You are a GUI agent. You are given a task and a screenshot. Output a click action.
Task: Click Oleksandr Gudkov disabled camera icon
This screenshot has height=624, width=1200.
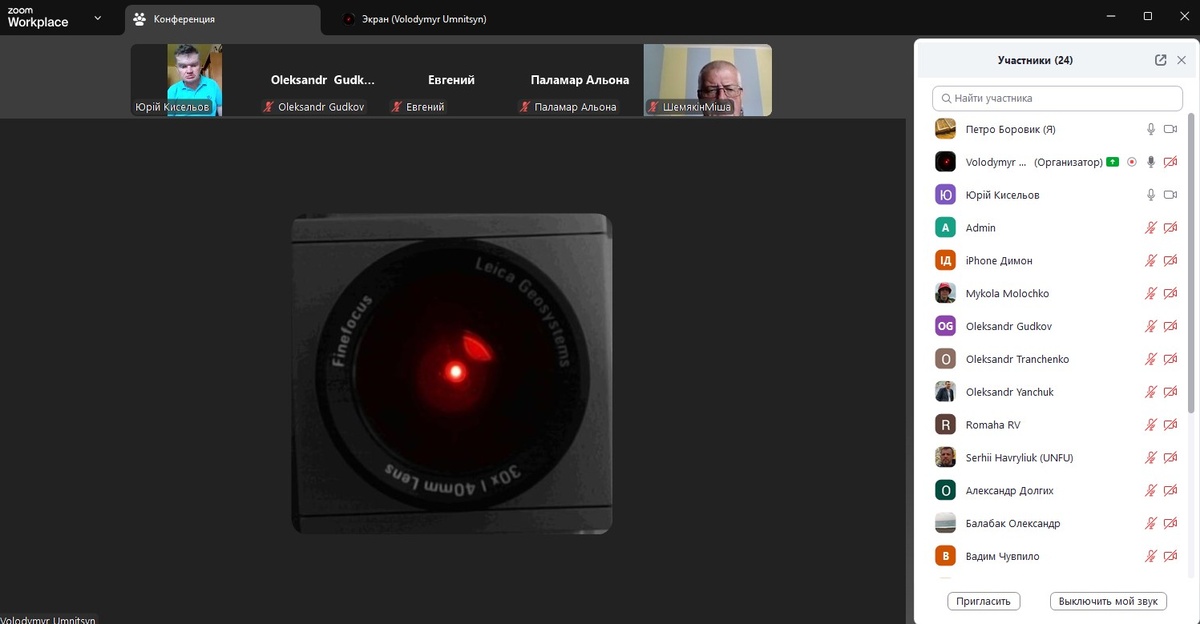pos(1170,326)
